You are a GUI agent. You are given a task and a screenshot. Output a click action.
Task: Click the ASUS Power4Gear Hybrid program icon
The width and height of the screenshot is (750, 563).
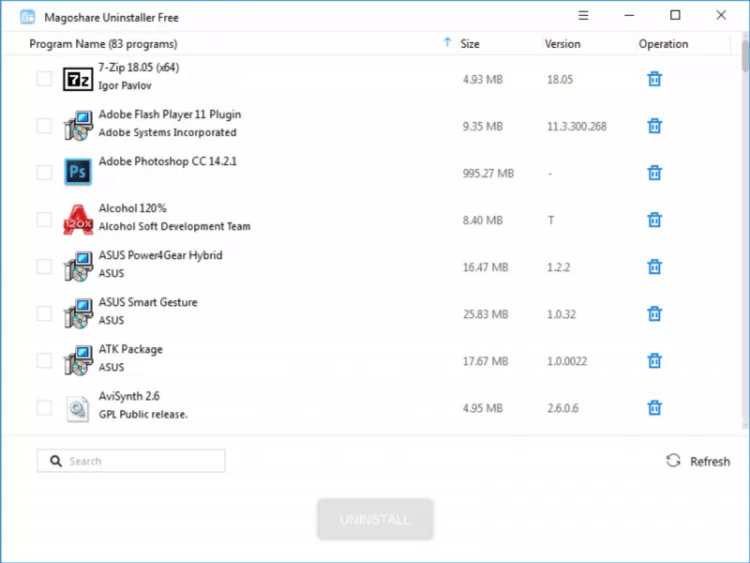click(x=78, y=267)
